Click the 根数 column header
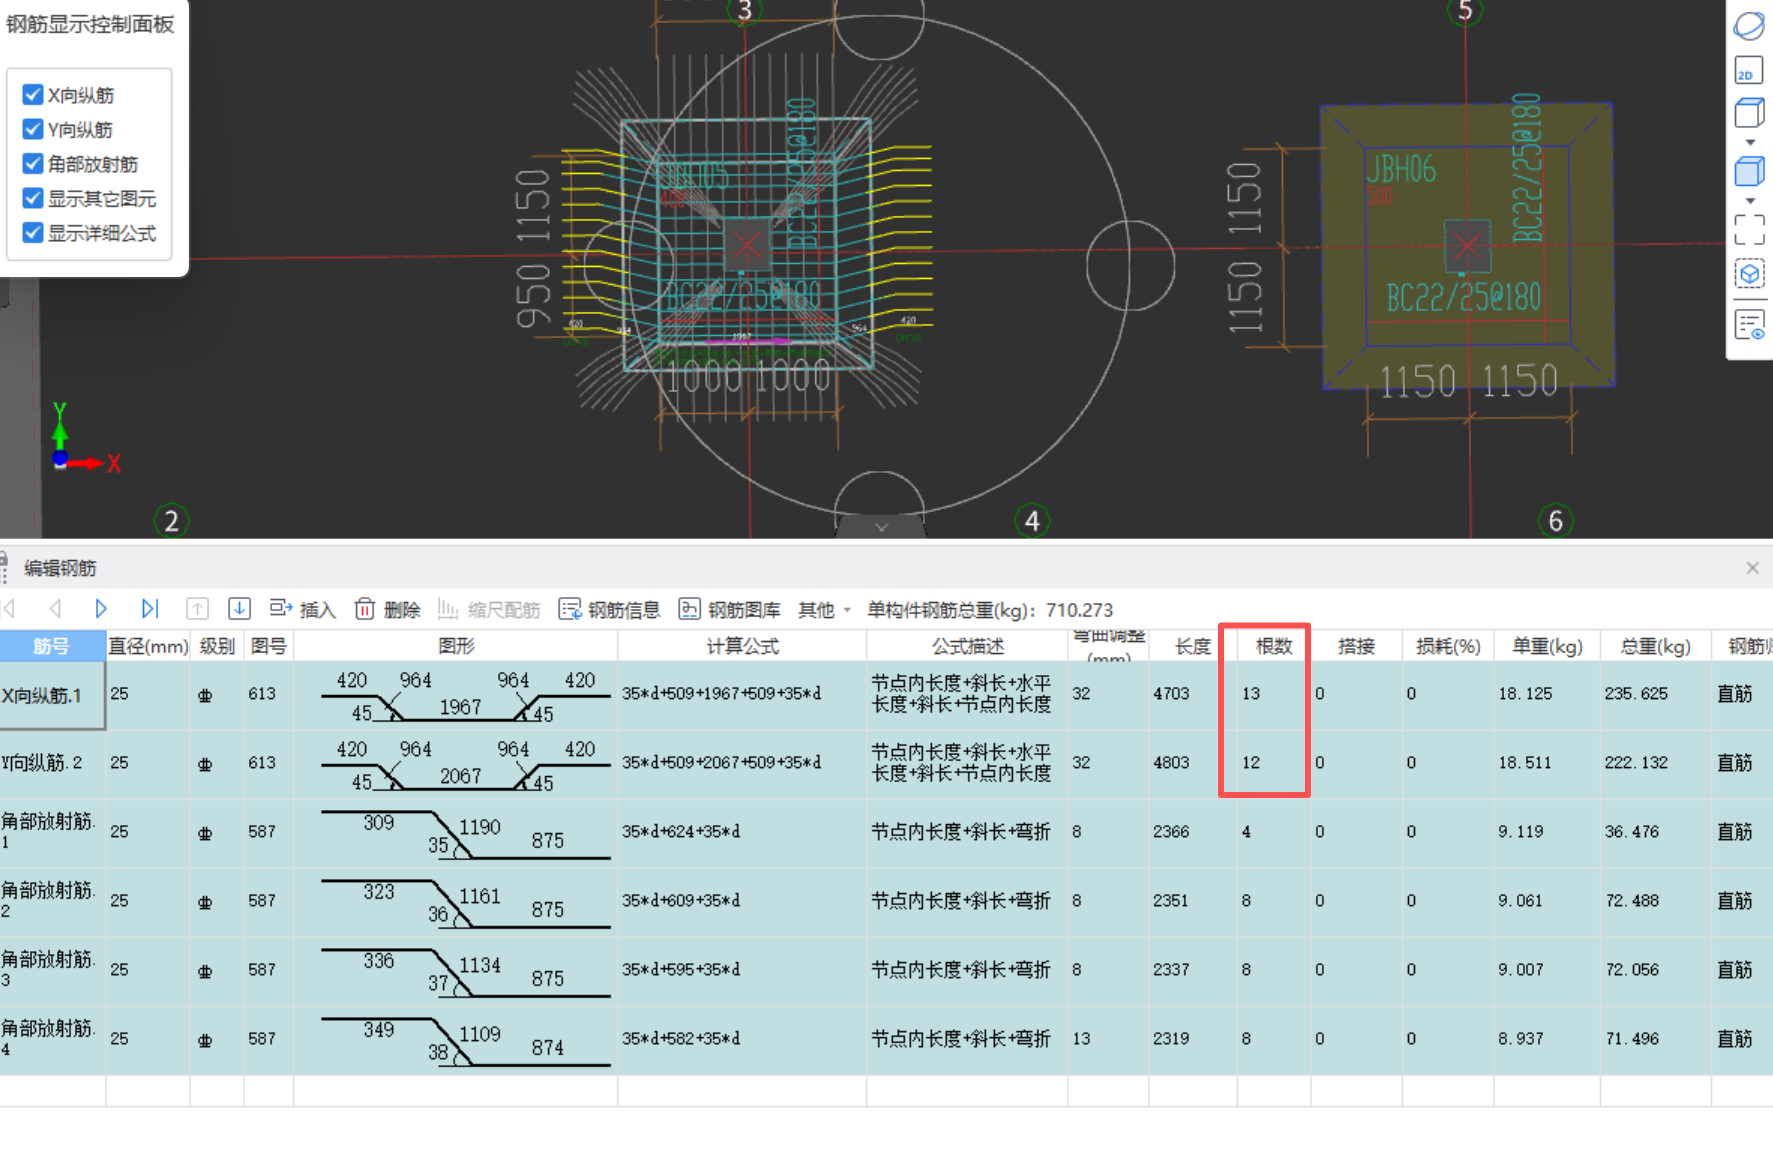The height and width of the screenshot is (1164, 1773). (x=1274, y=646)
